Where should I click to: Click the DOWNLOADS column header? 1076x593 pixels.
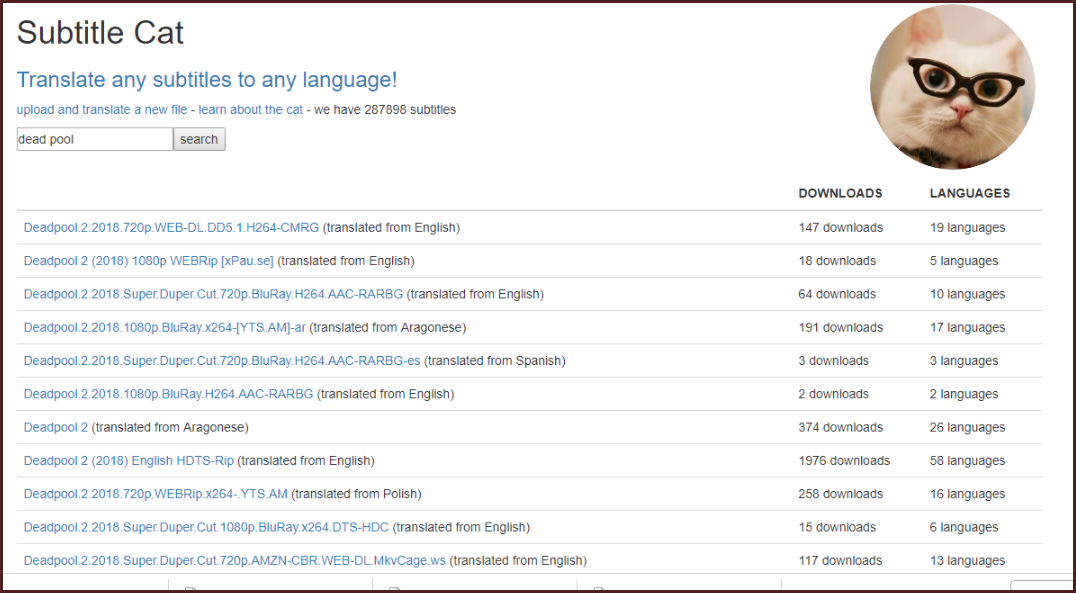click(841, 194)
